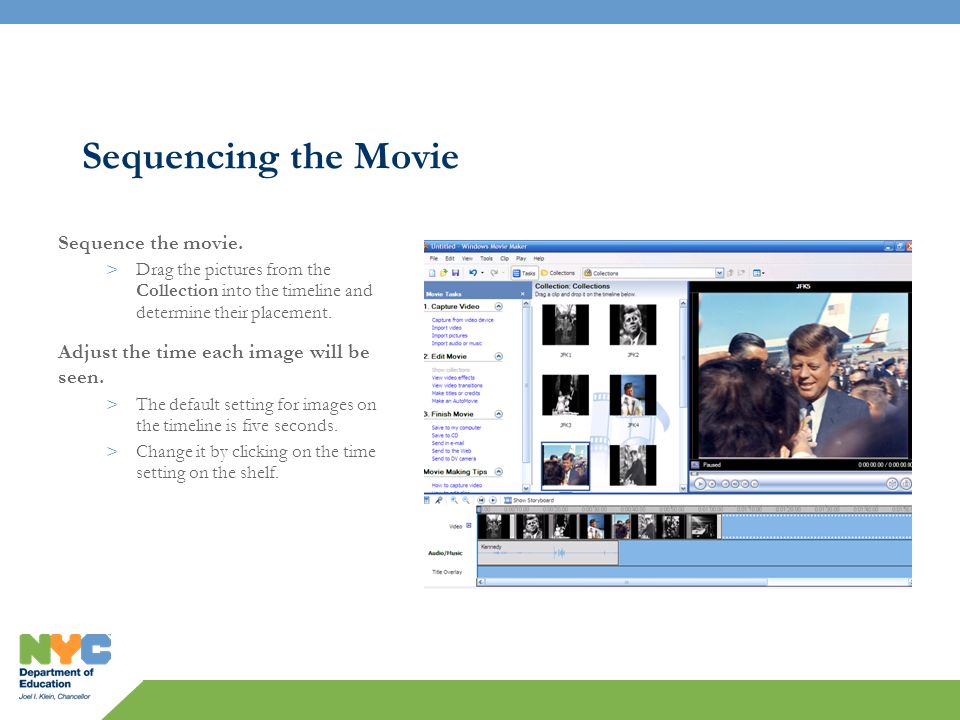The height and width of the screenshot is (720, 960).
Task: Click Make an AutoMovie link
Action: pyautogui.click(x=454, y=401)
